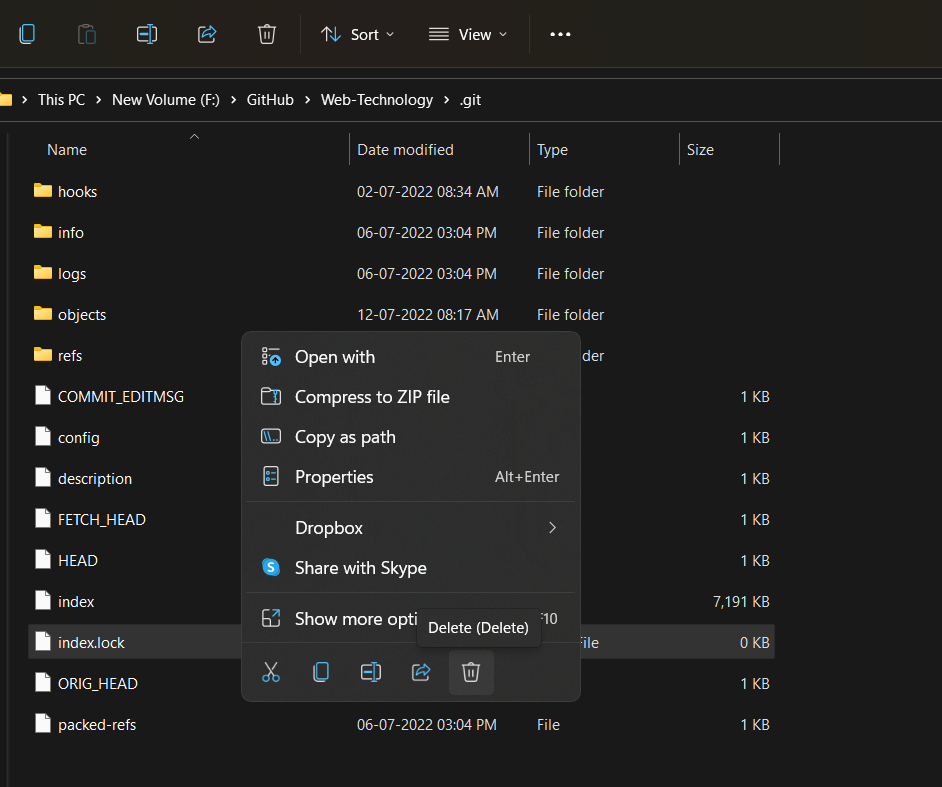This screenshot has height=787, width=942.
Task: Open the View dropdown menu
Action: coord(468,34)
